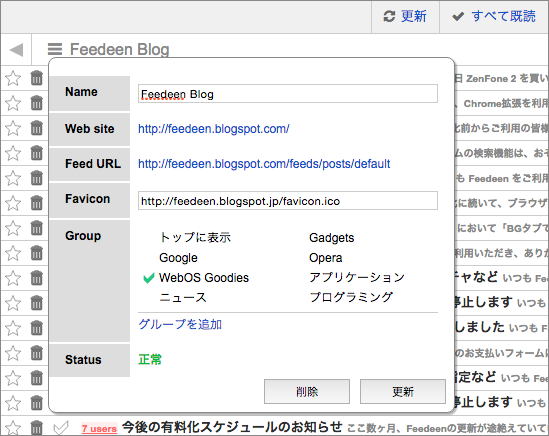The width and height of the screenshot is (549, 436).
Task: Click the 削除 delete button
Action: click(x=307, y=392)
